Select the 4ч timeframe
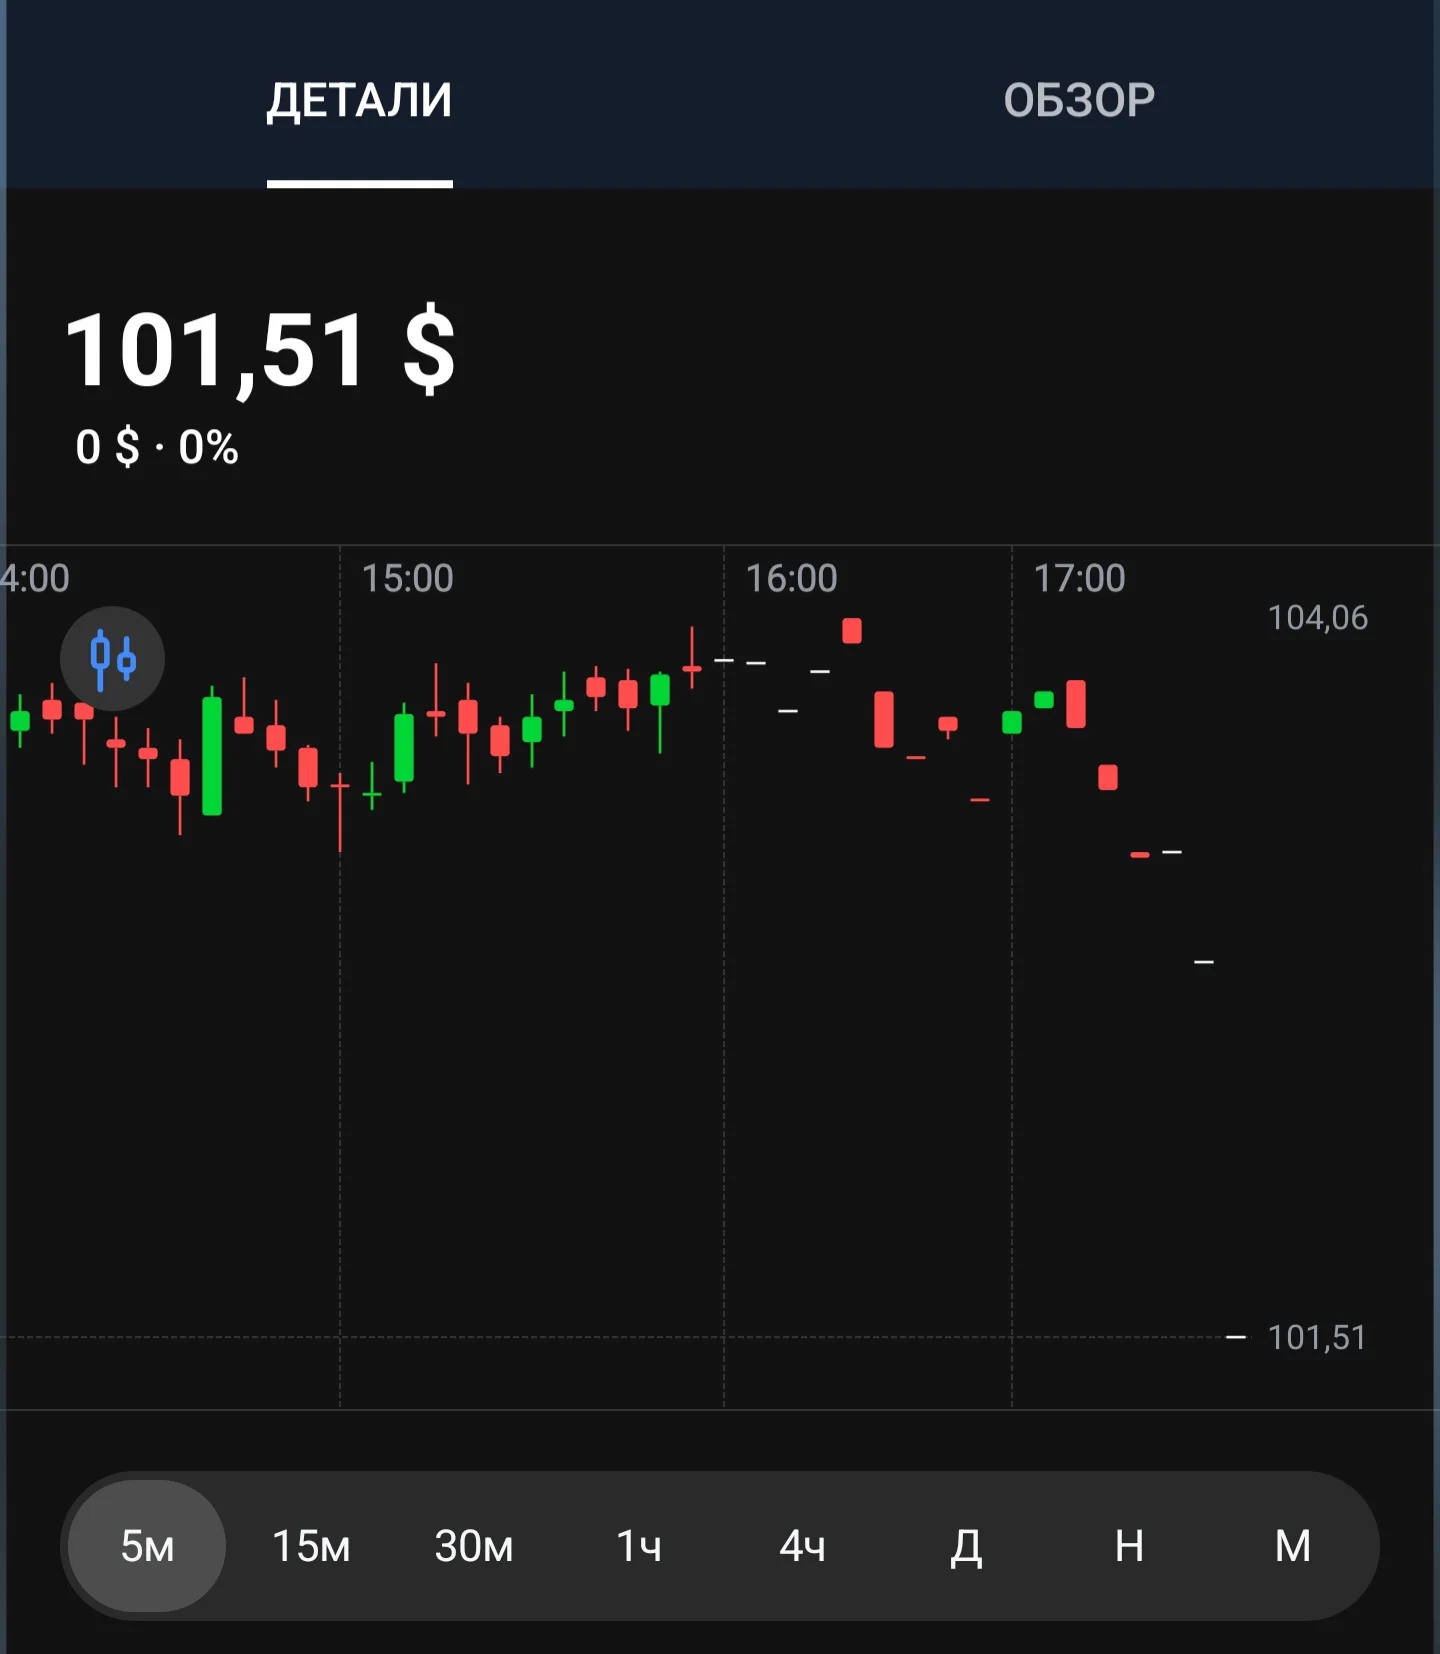 tap(802, 1546)
